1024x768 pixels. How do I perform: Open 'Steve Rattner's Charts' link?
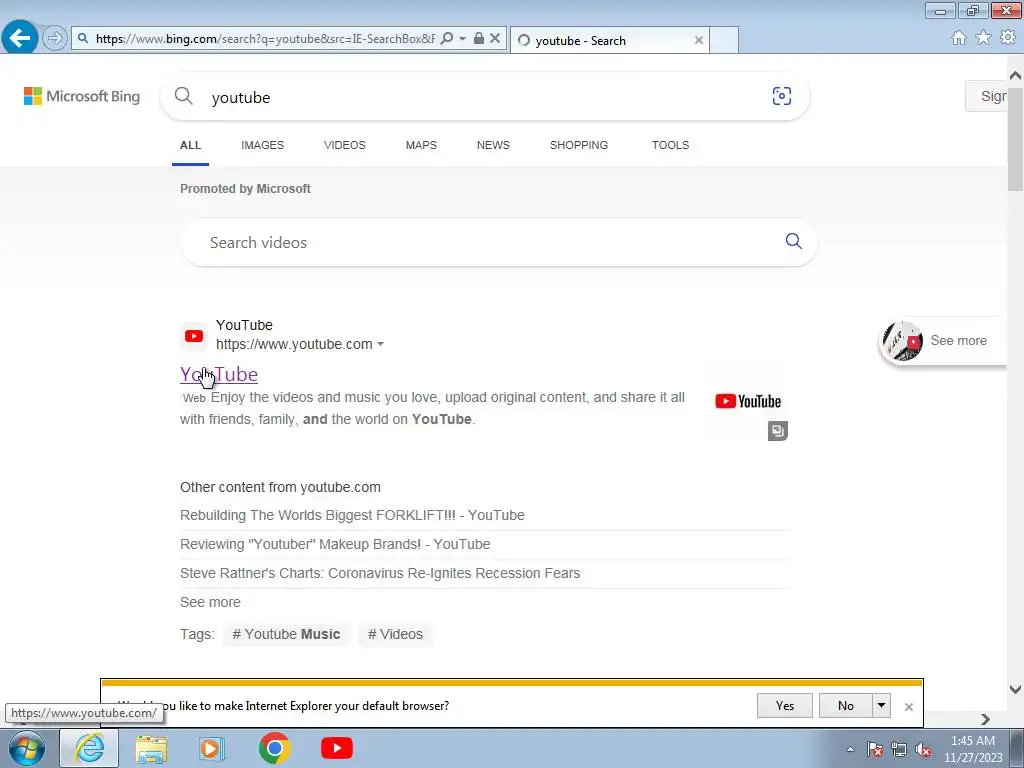[380, 573]
